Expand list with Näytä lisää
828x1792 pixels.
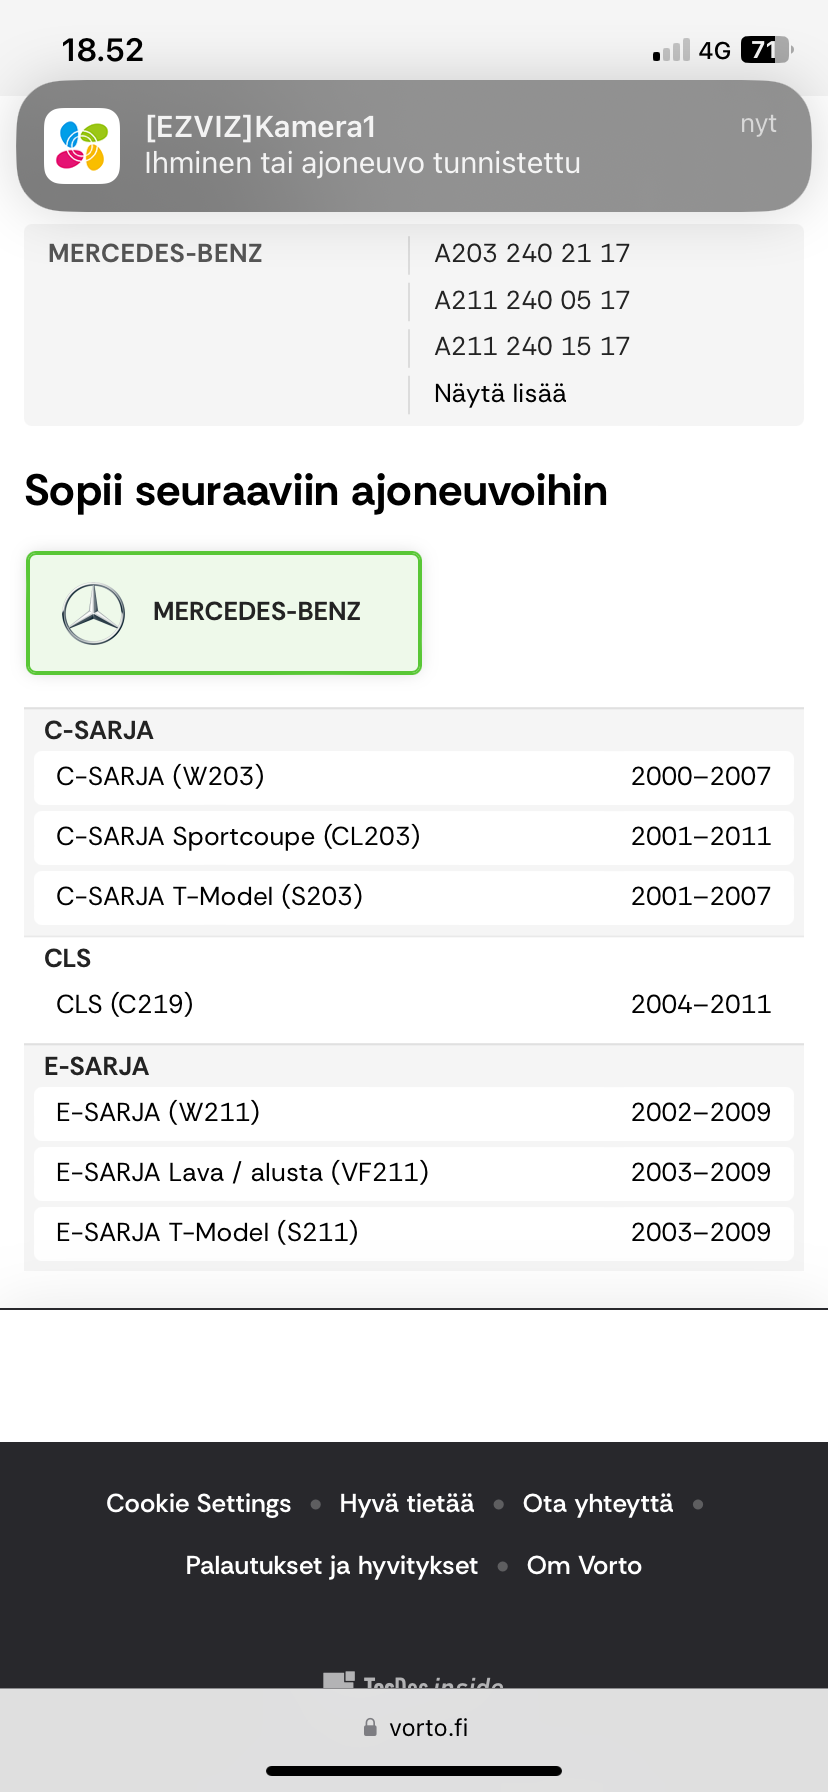tap(500, 394)
